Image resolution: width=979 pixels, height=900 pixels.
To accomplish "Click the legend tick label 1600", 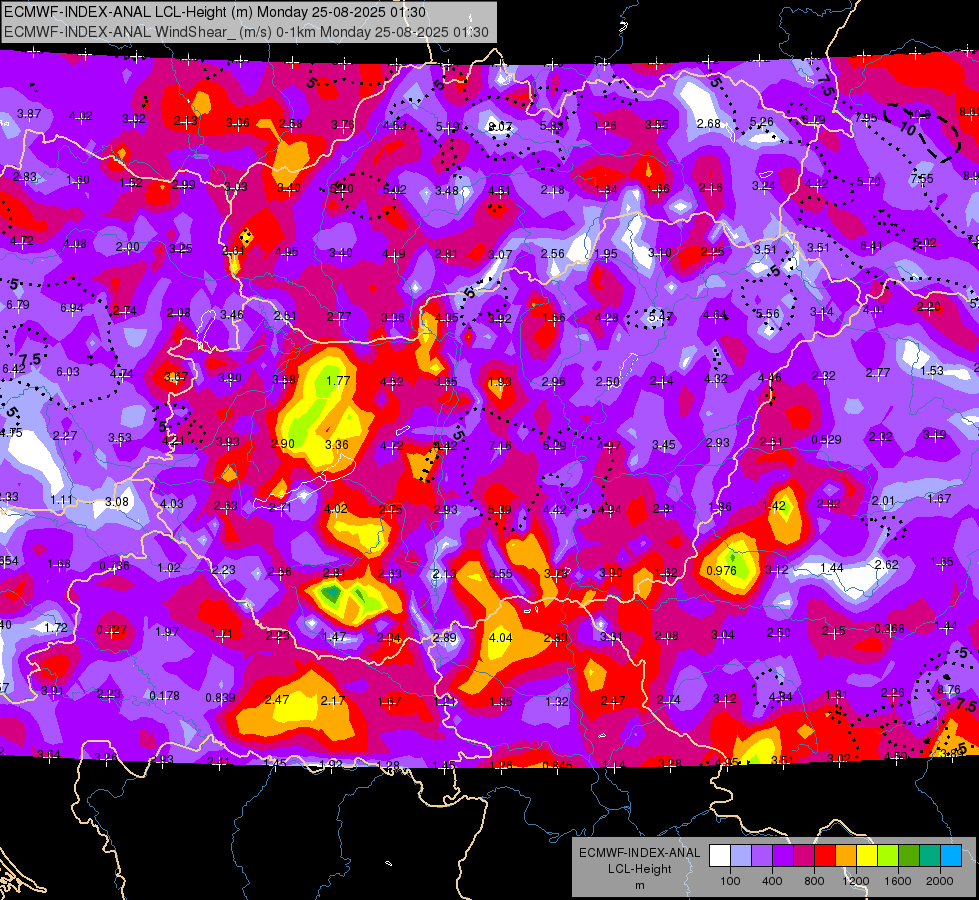I will pos(898,881).
